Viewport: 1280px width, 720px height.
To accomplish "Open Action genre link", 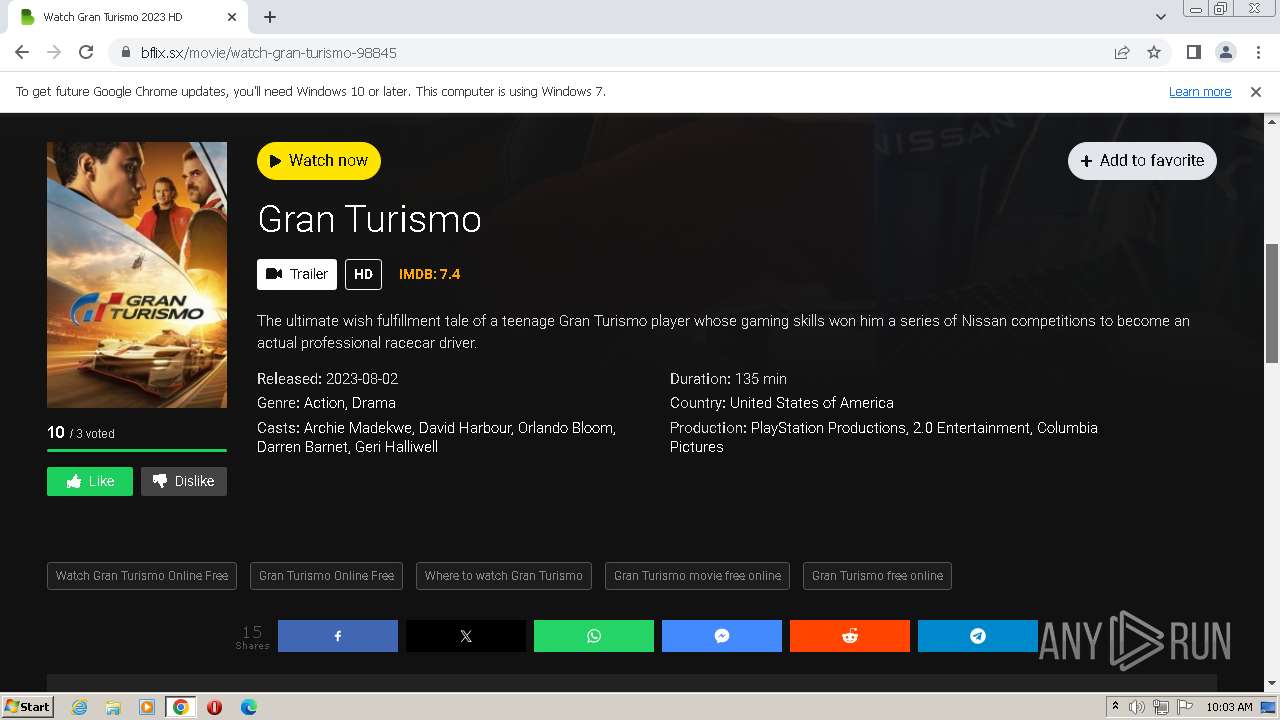I will [323, 403].
